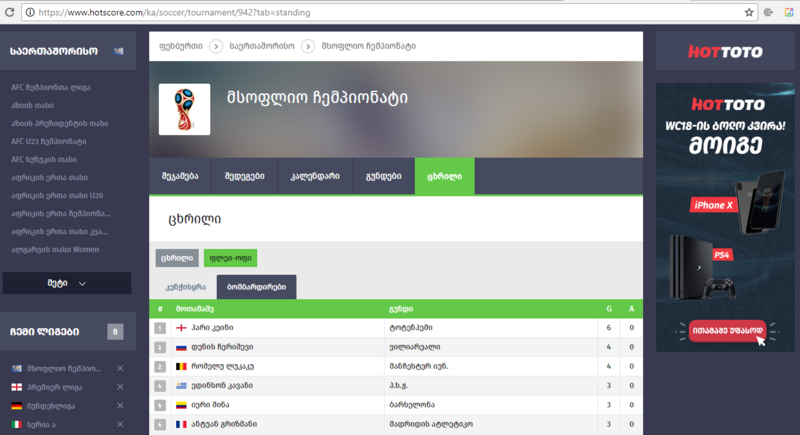
Task: Remove ბუნდესლიგა from my leagues
Action: pos(120,406)
